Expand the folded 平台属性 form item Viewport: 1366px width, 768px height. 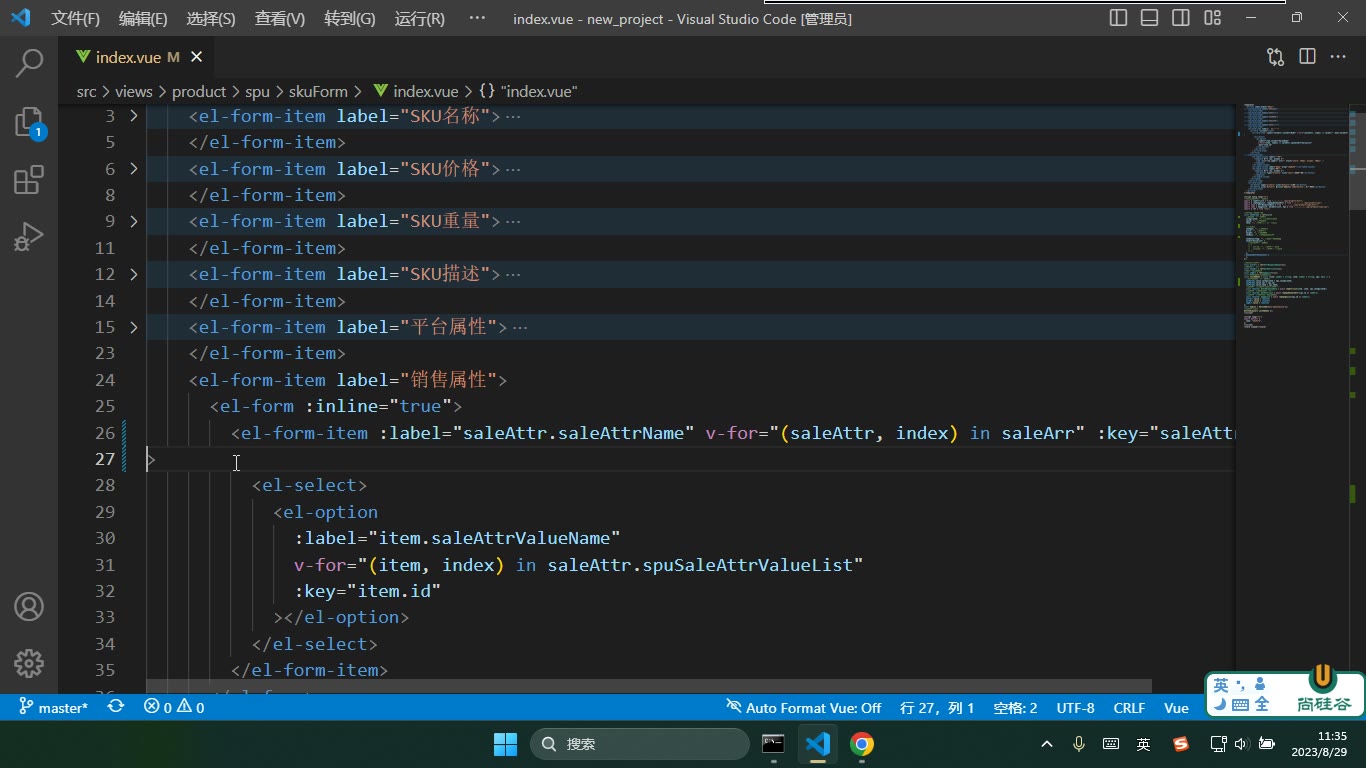pos(134,327)
